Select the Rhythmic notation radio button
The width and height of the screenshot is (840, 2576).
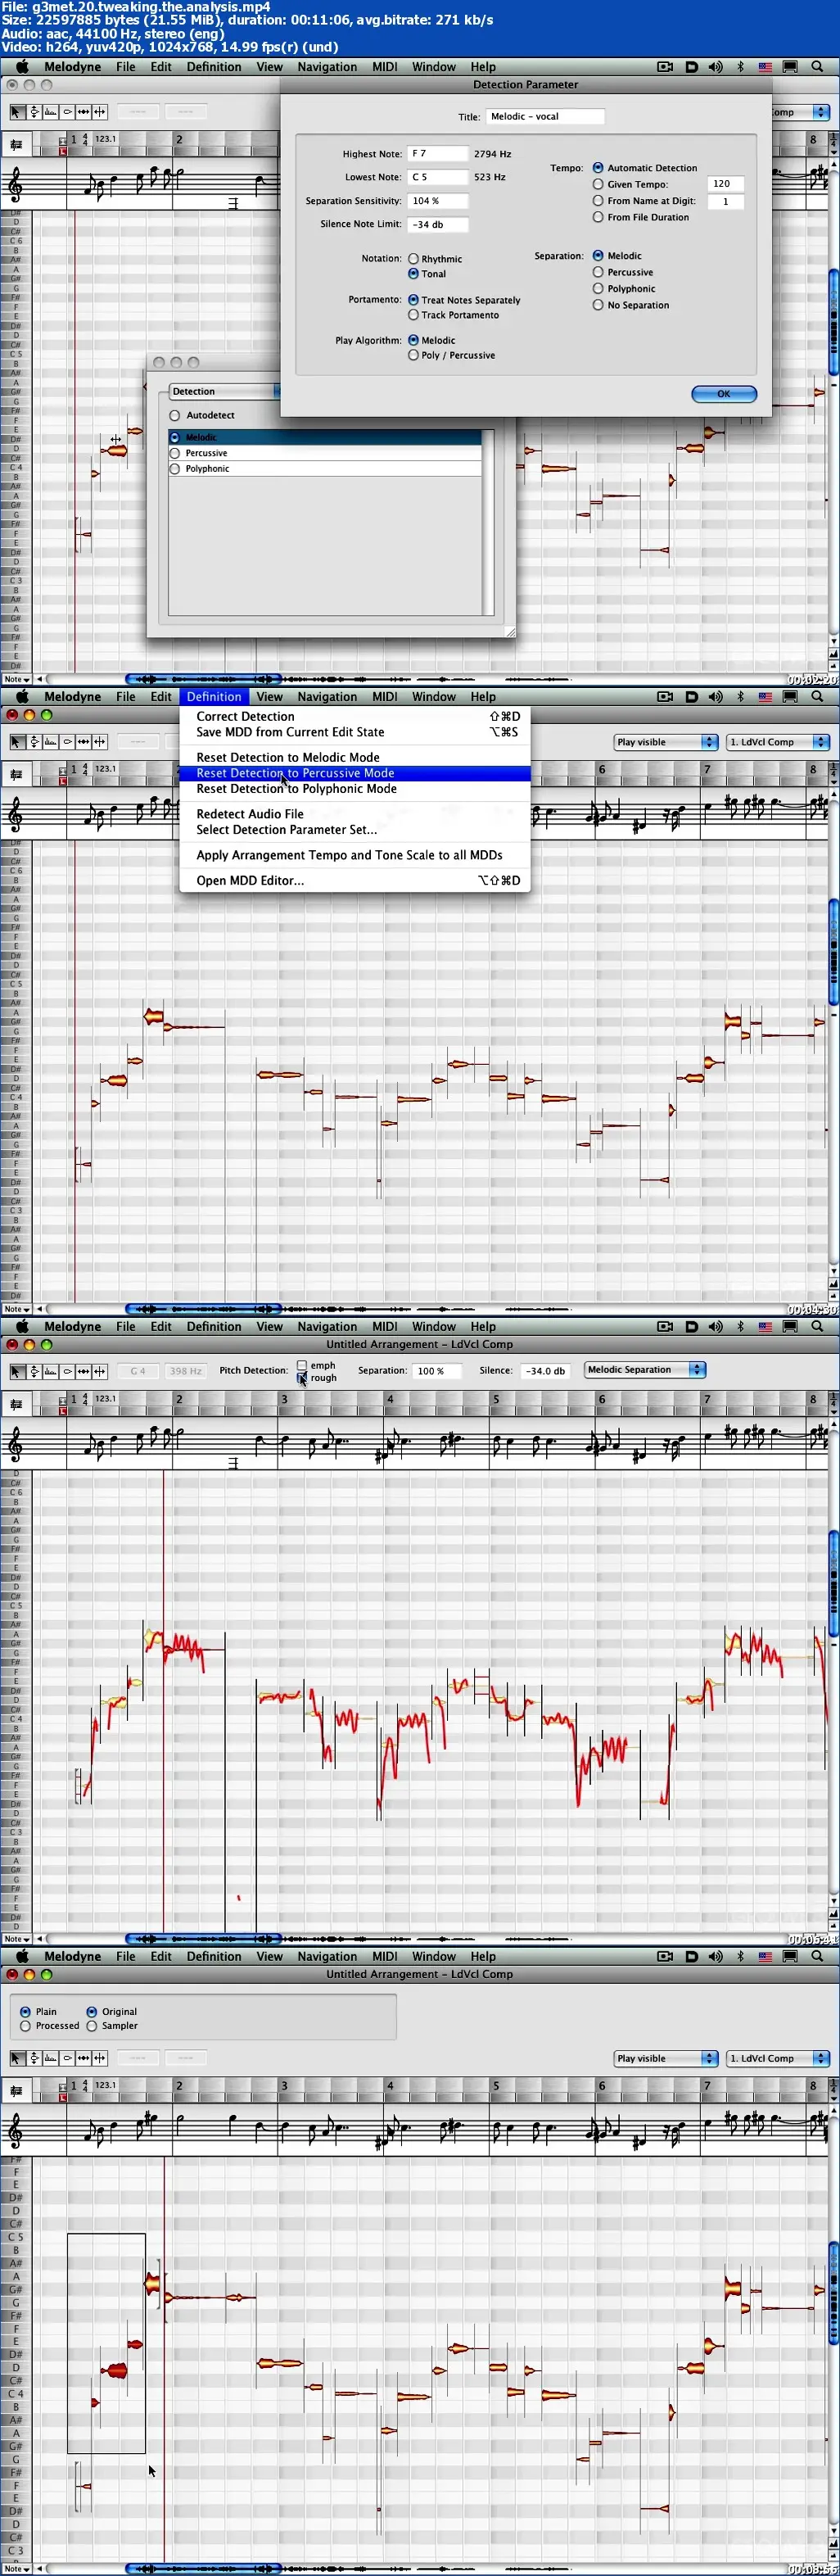click(413, 259)
